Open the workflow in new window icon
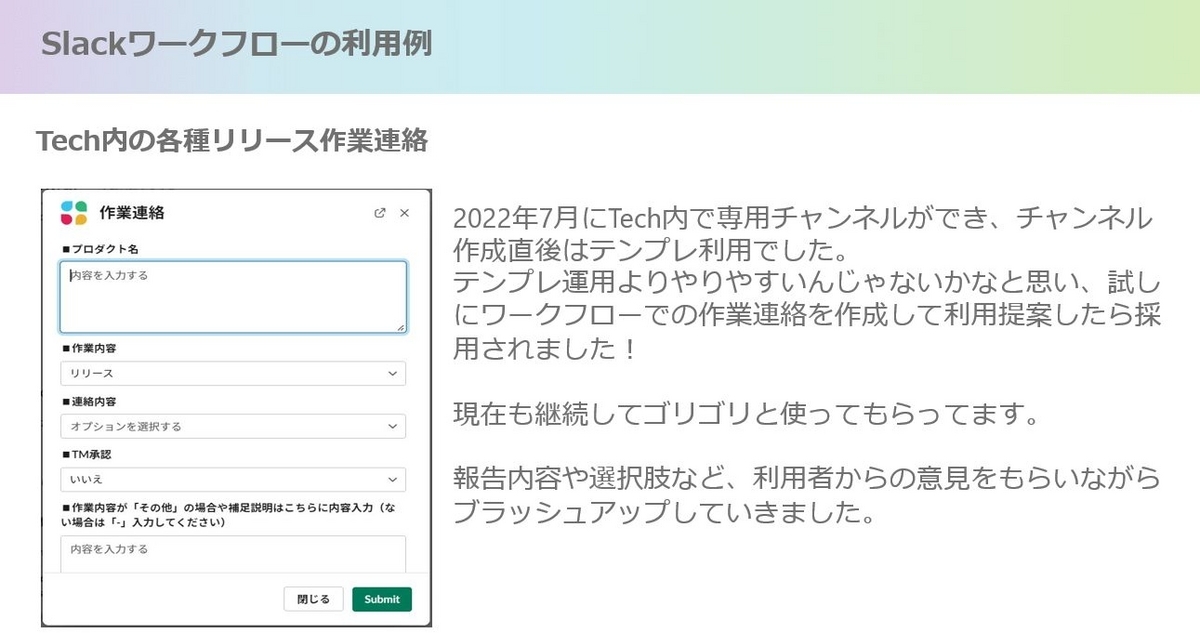 pyautogui.click(x=380, y=213)
